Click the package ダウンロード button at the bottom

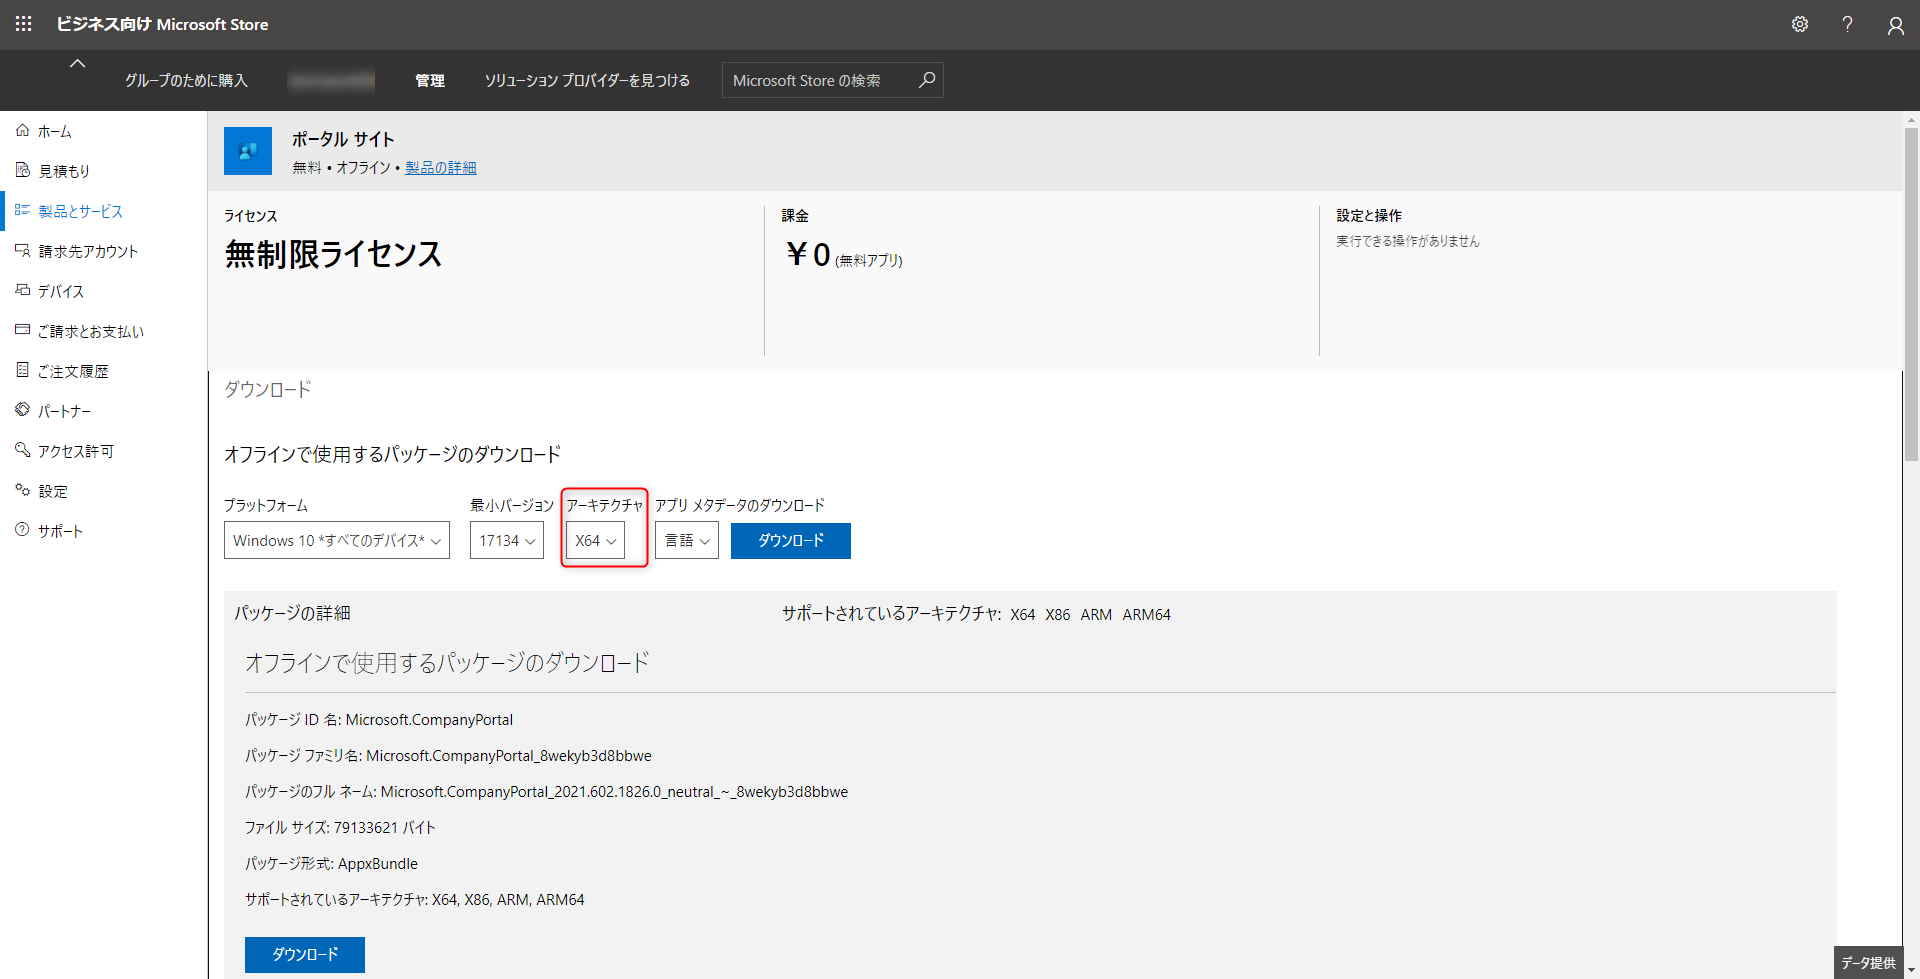tap(305, 954)
